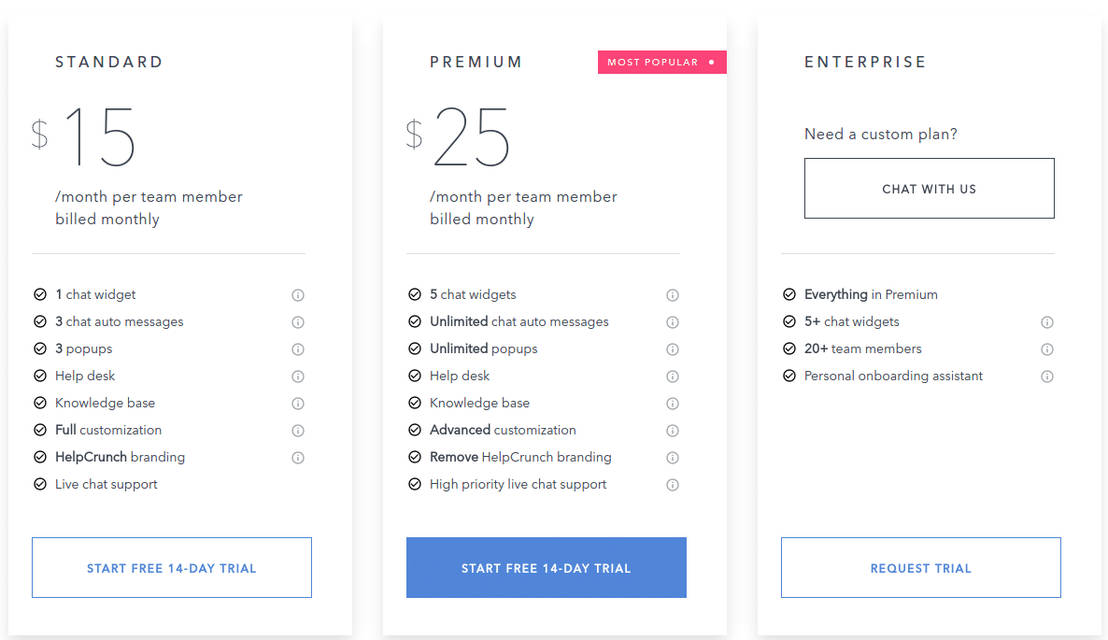This screenshot has width=1108, height=640.
Task: Show info for 'Personal onboarding assistant'
Action: [1047, 377]
